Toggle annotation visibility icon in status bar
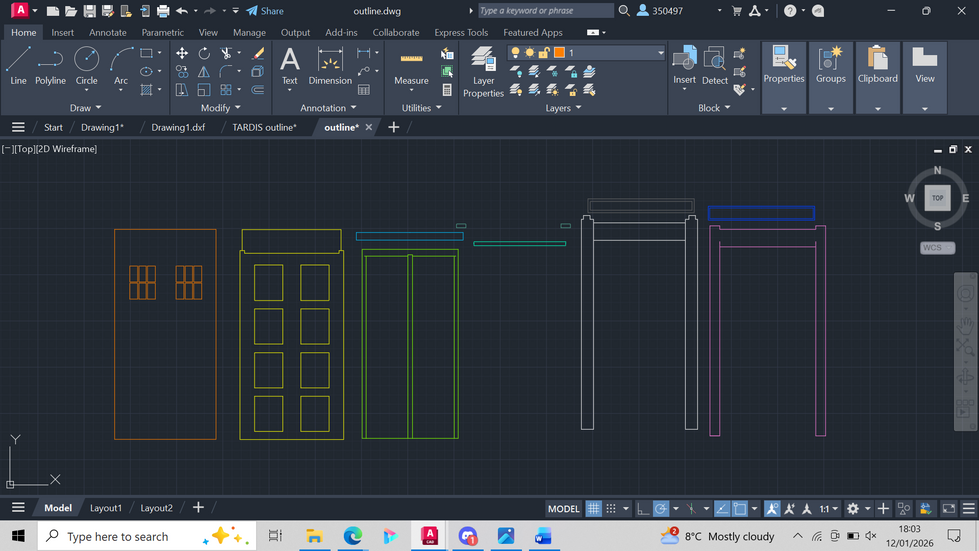The width and height of the screenshot is (979, 551). coord(772,509)
